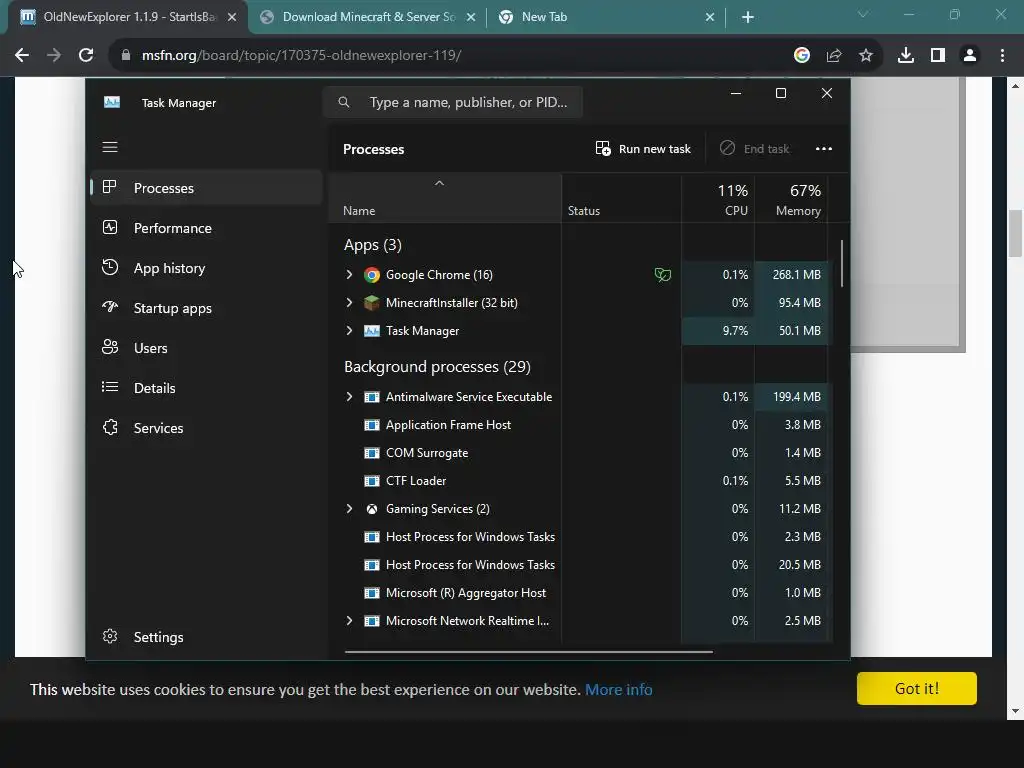Switch to the Processes page
The width and height of the screenshot is (1024, 768).
coord(206,188)
